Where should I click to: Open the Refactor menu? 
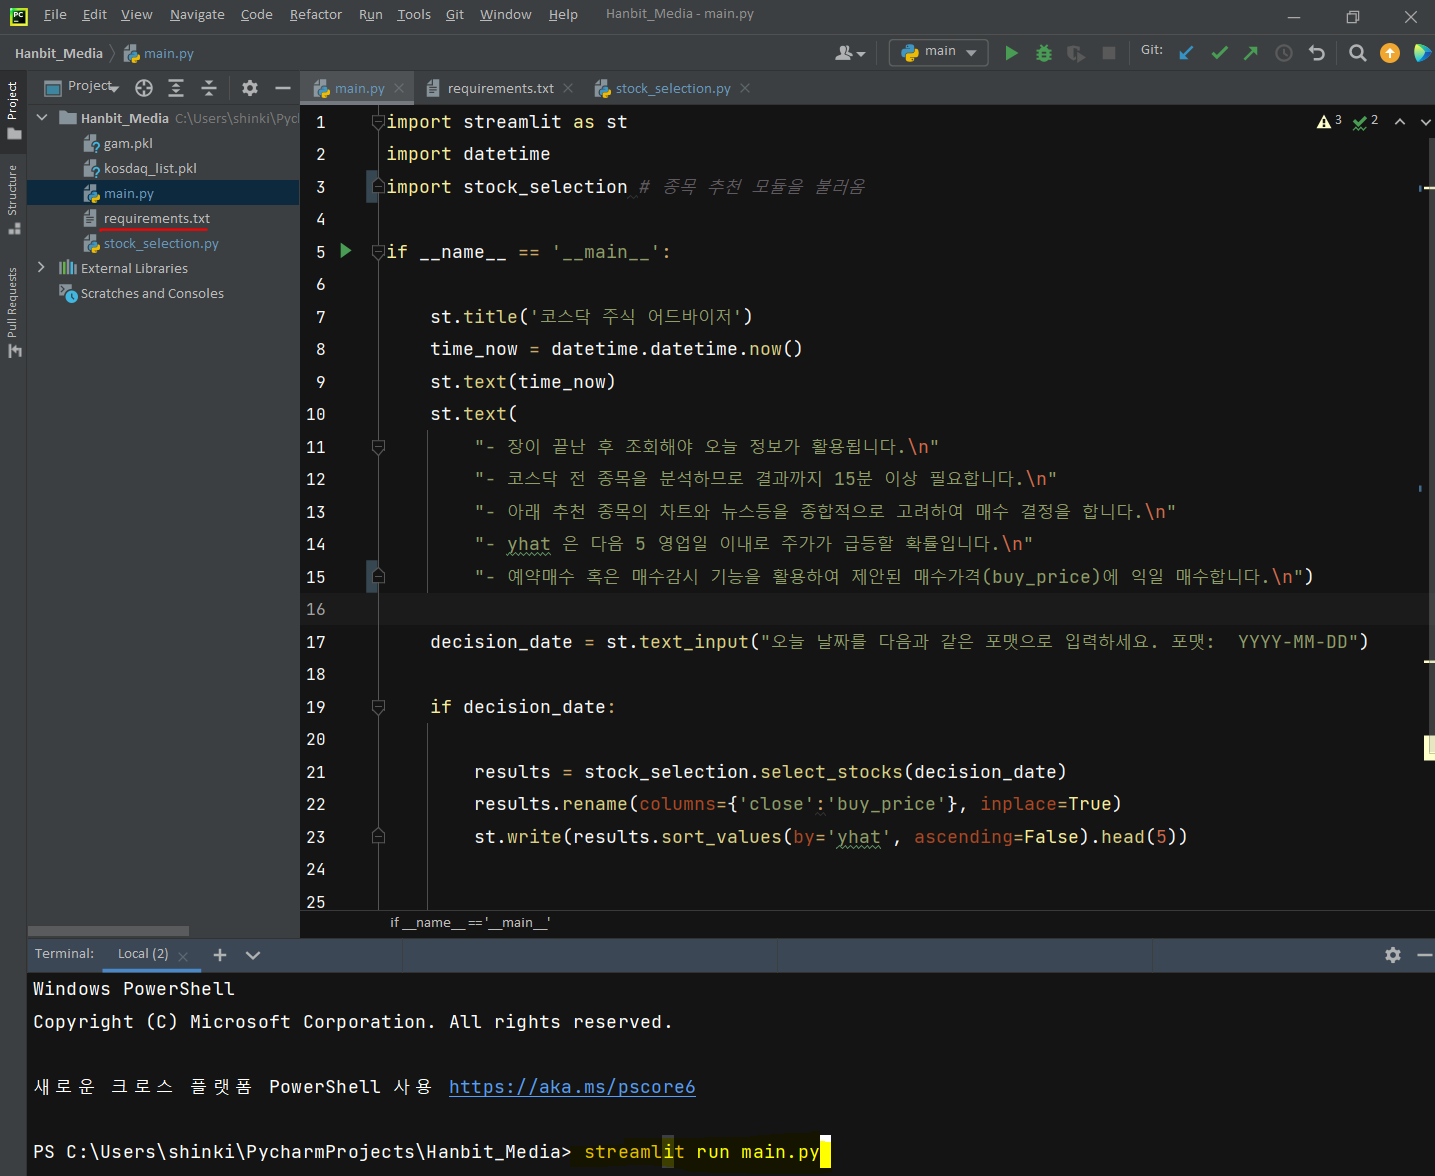(x=316, y=14)
